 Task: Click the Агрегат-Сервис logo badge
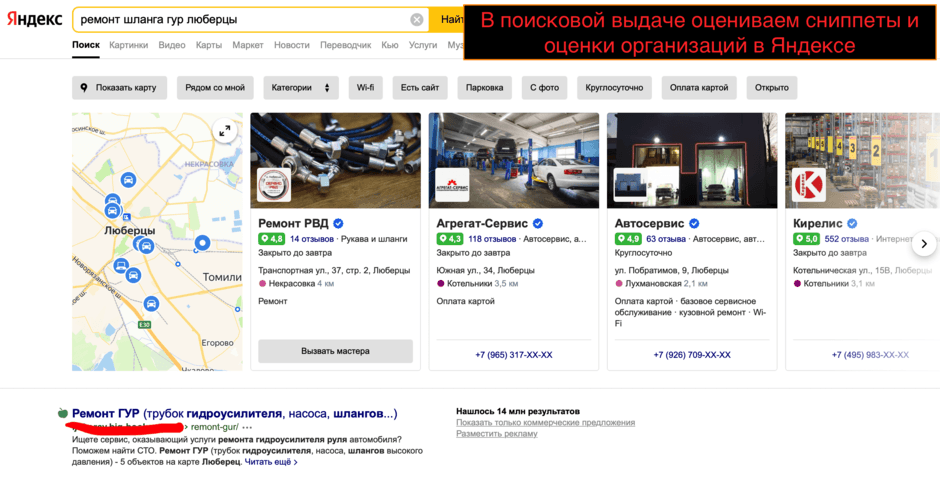452,185
